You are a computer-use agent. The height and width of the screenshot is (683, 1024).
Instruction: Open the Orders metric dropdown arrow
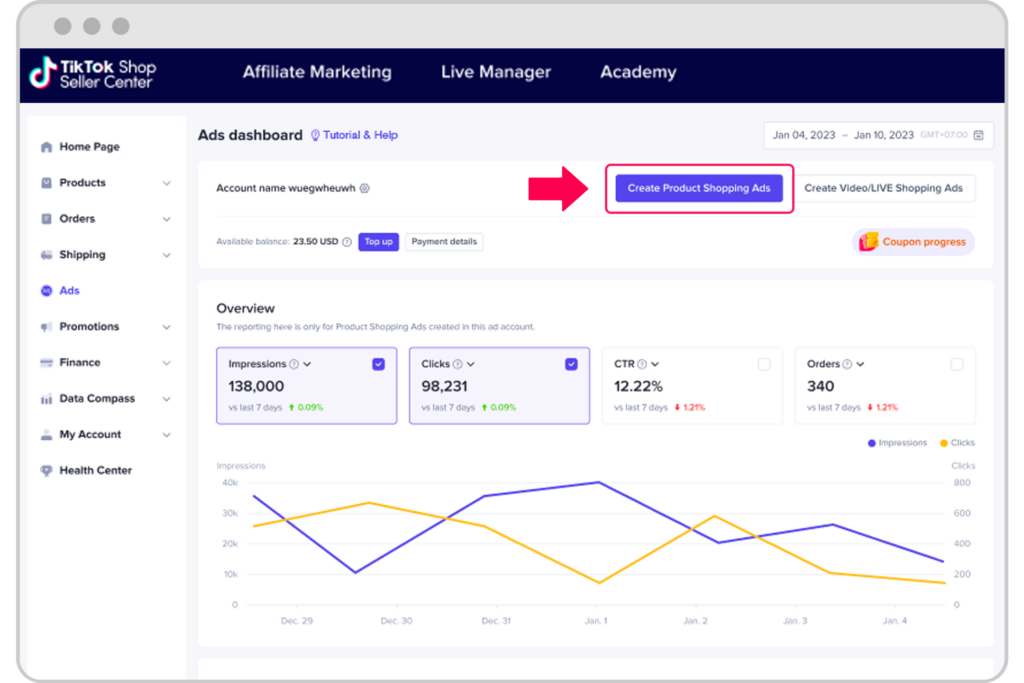[860, 365]
